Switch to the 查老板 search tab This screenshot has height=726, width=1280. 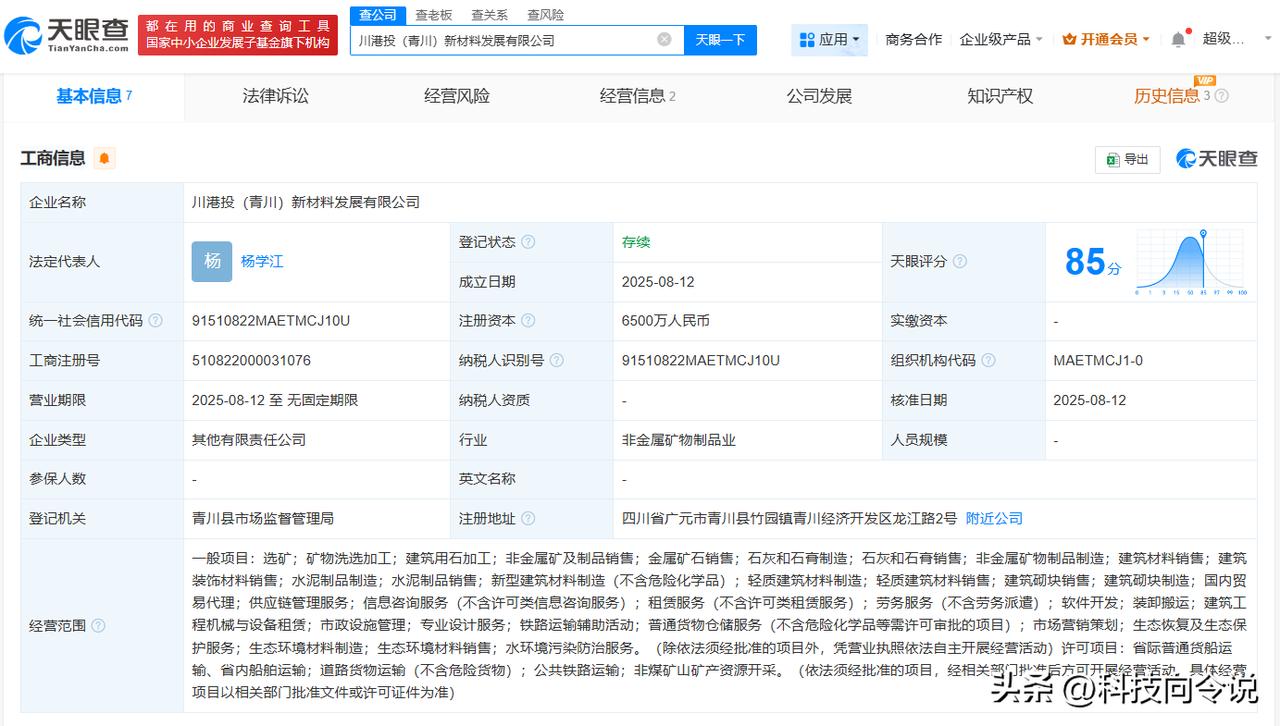click(x=434, y=15)
